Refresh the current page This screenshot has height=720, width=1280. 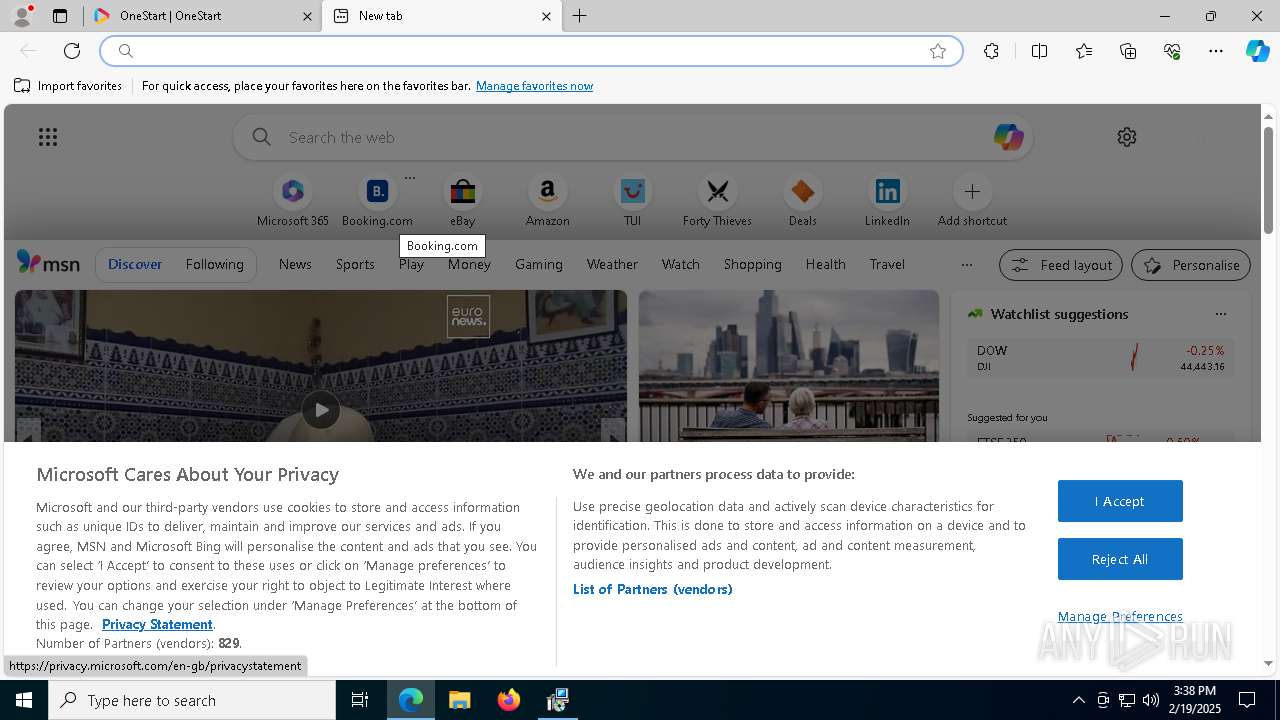pos(72,51)
